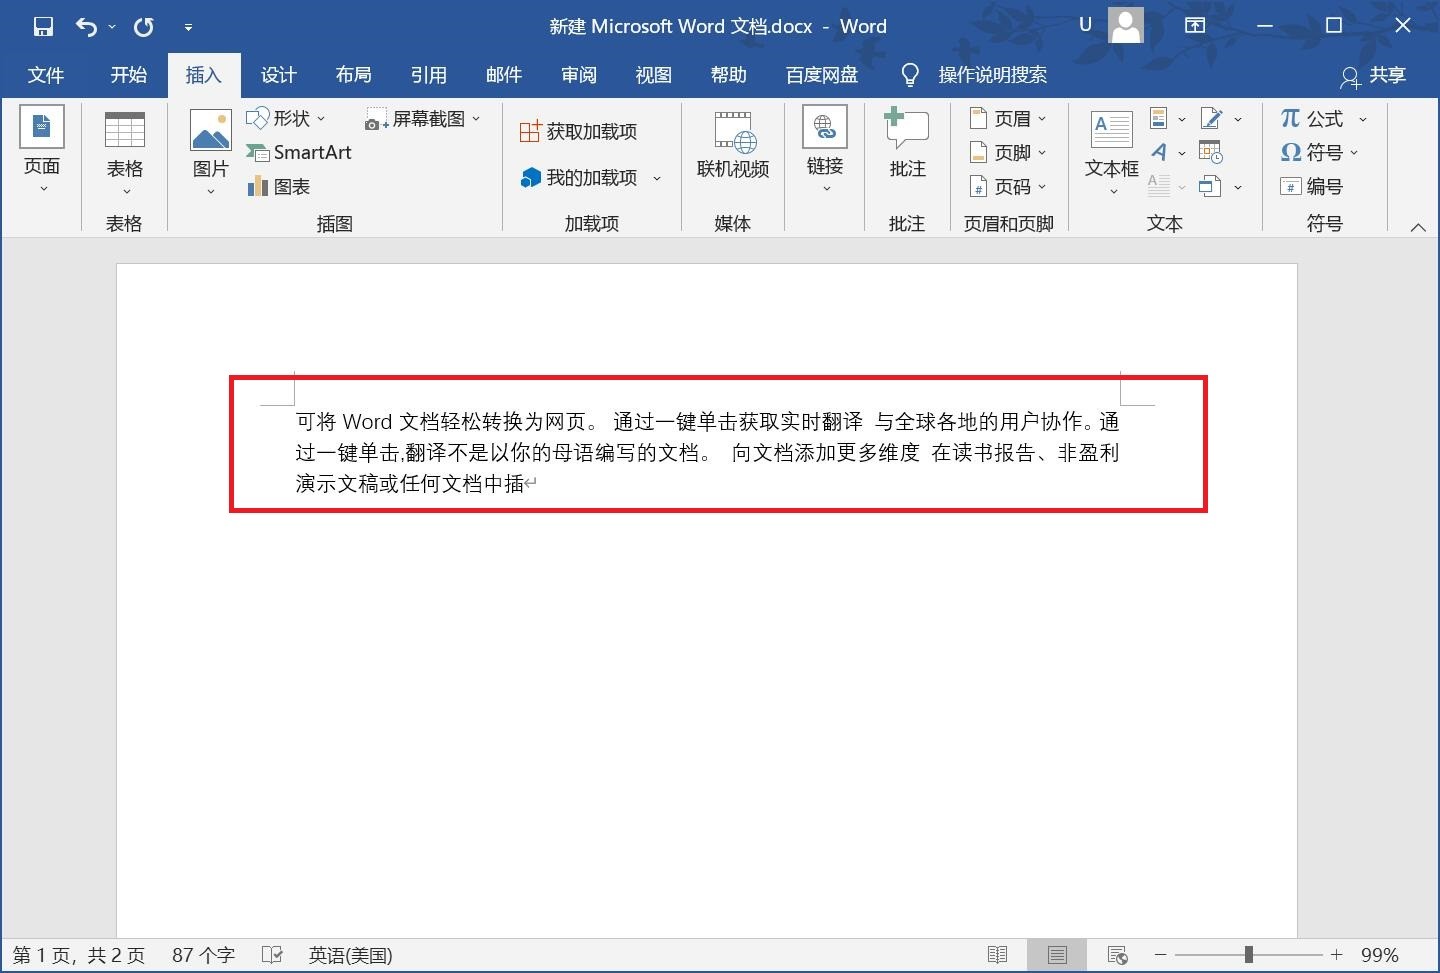Switch to the 开始 tab

[x=129, y=75]
